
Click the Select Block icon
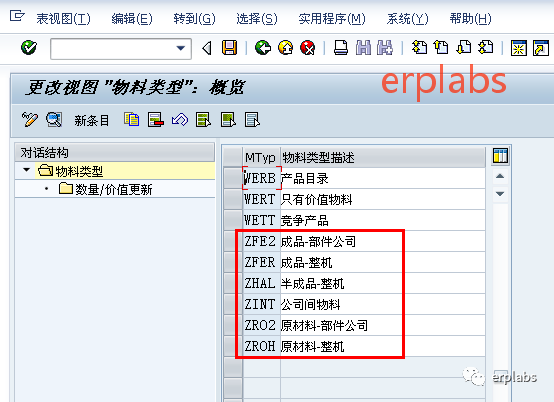pyautogui.click(x=228, y=120)
